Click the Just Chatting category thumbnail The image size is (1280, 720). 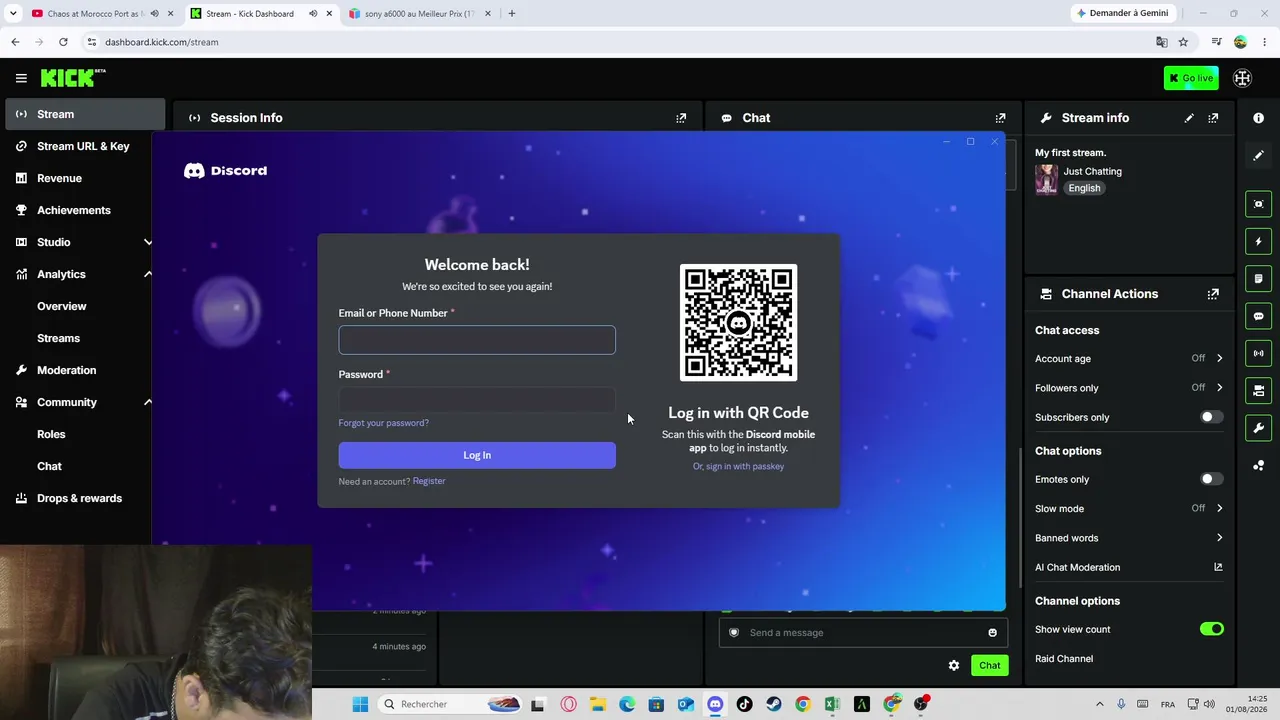1046,179
